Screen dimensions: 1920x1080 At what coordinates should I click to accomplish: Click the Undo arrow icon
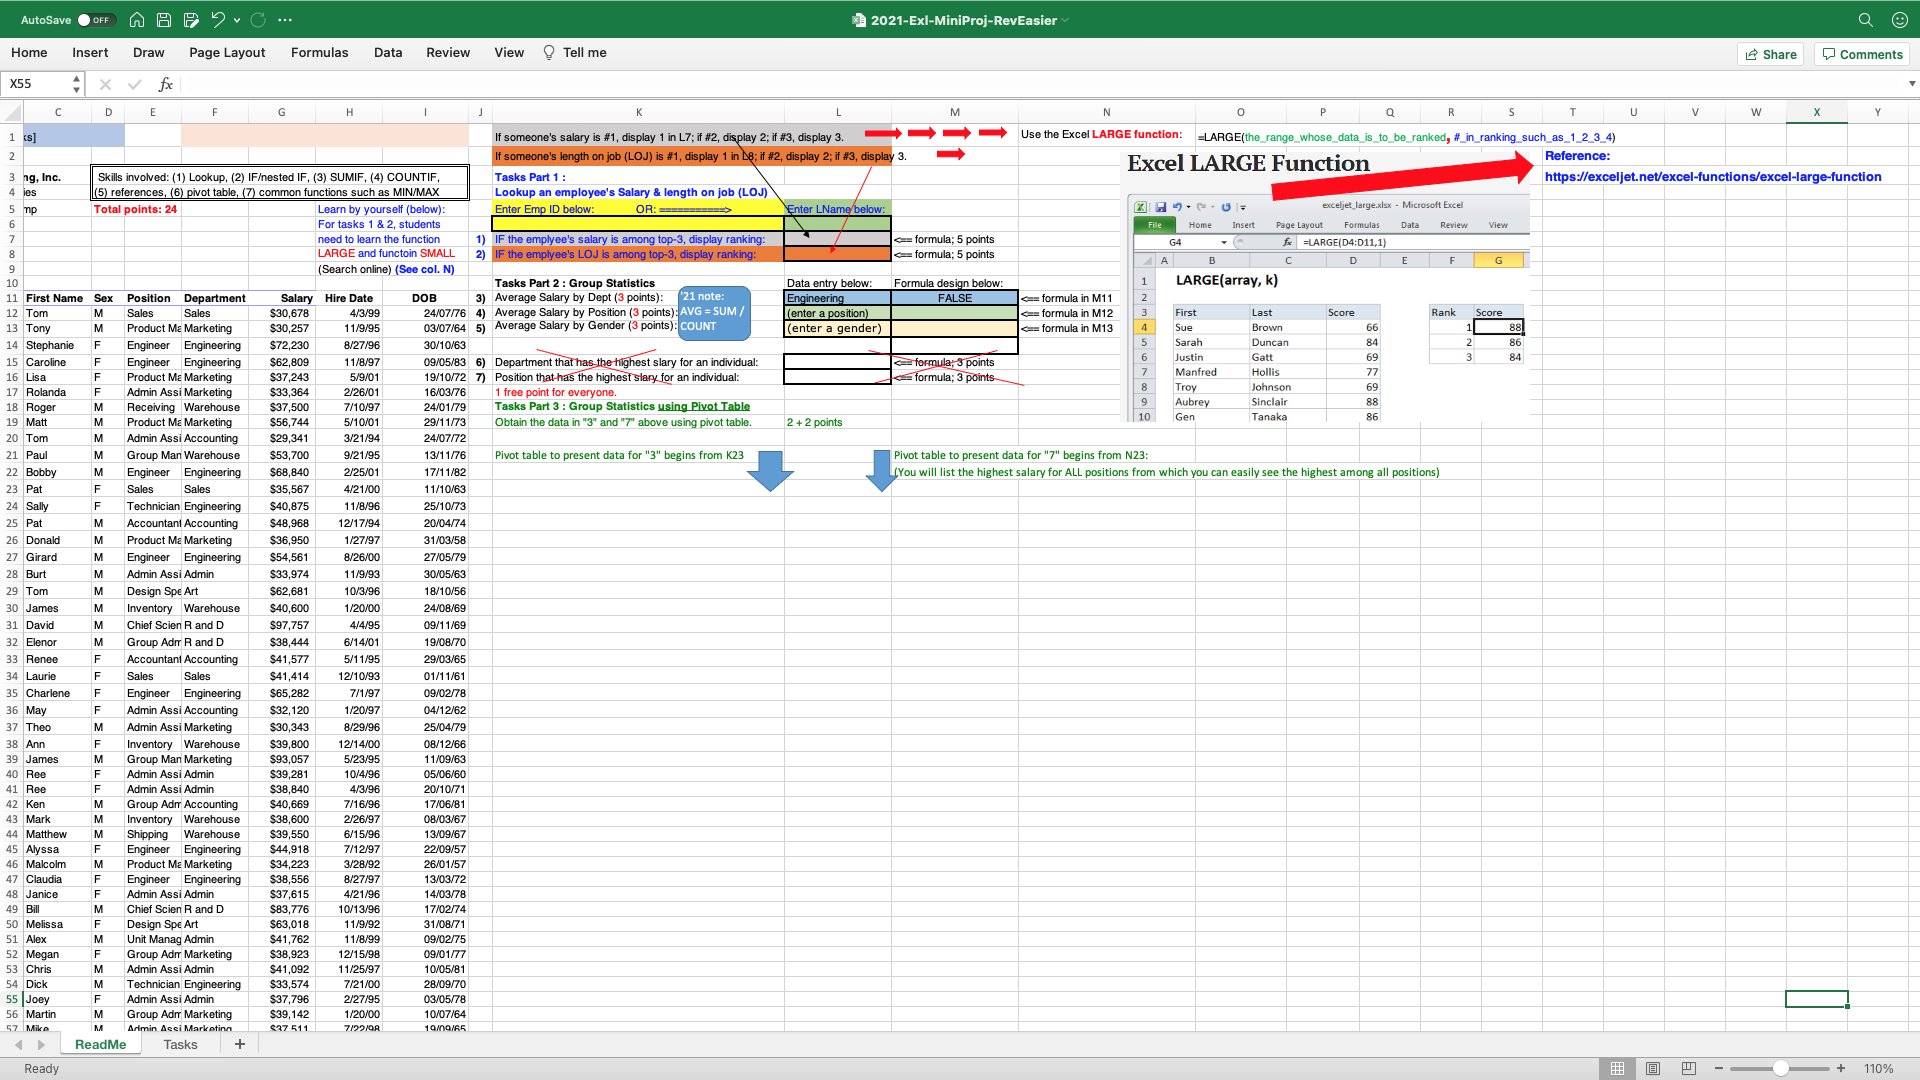click(x=218, y=20)
